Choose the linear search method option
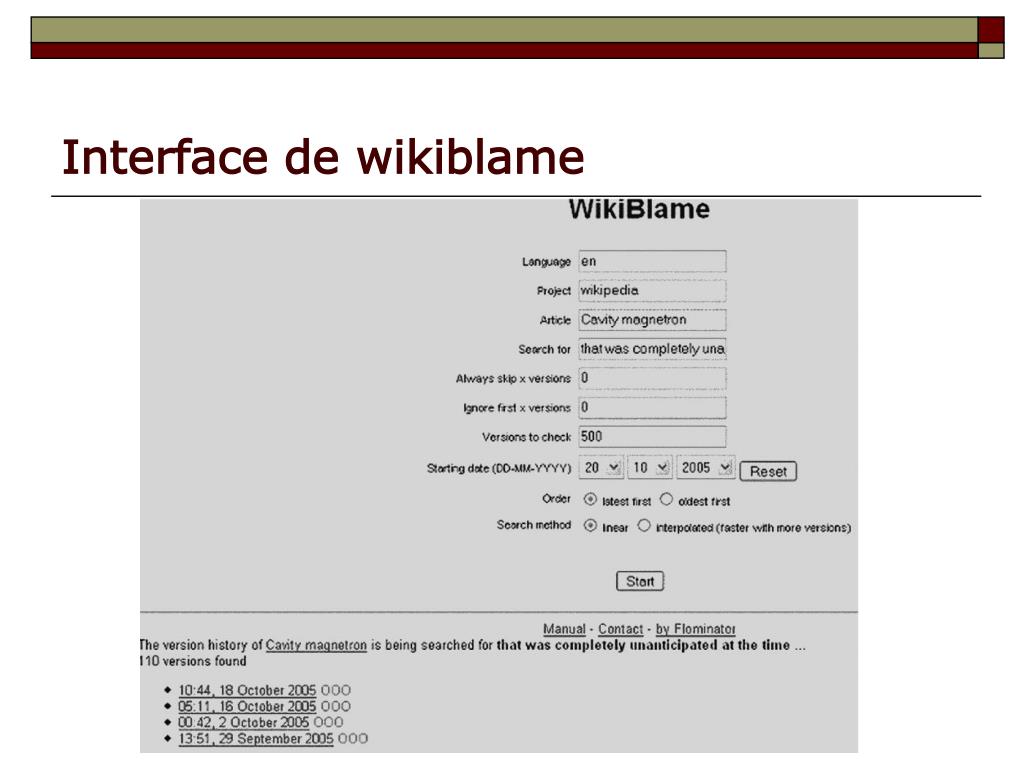This screenshot has width=1024, height=768. (590, 526)
